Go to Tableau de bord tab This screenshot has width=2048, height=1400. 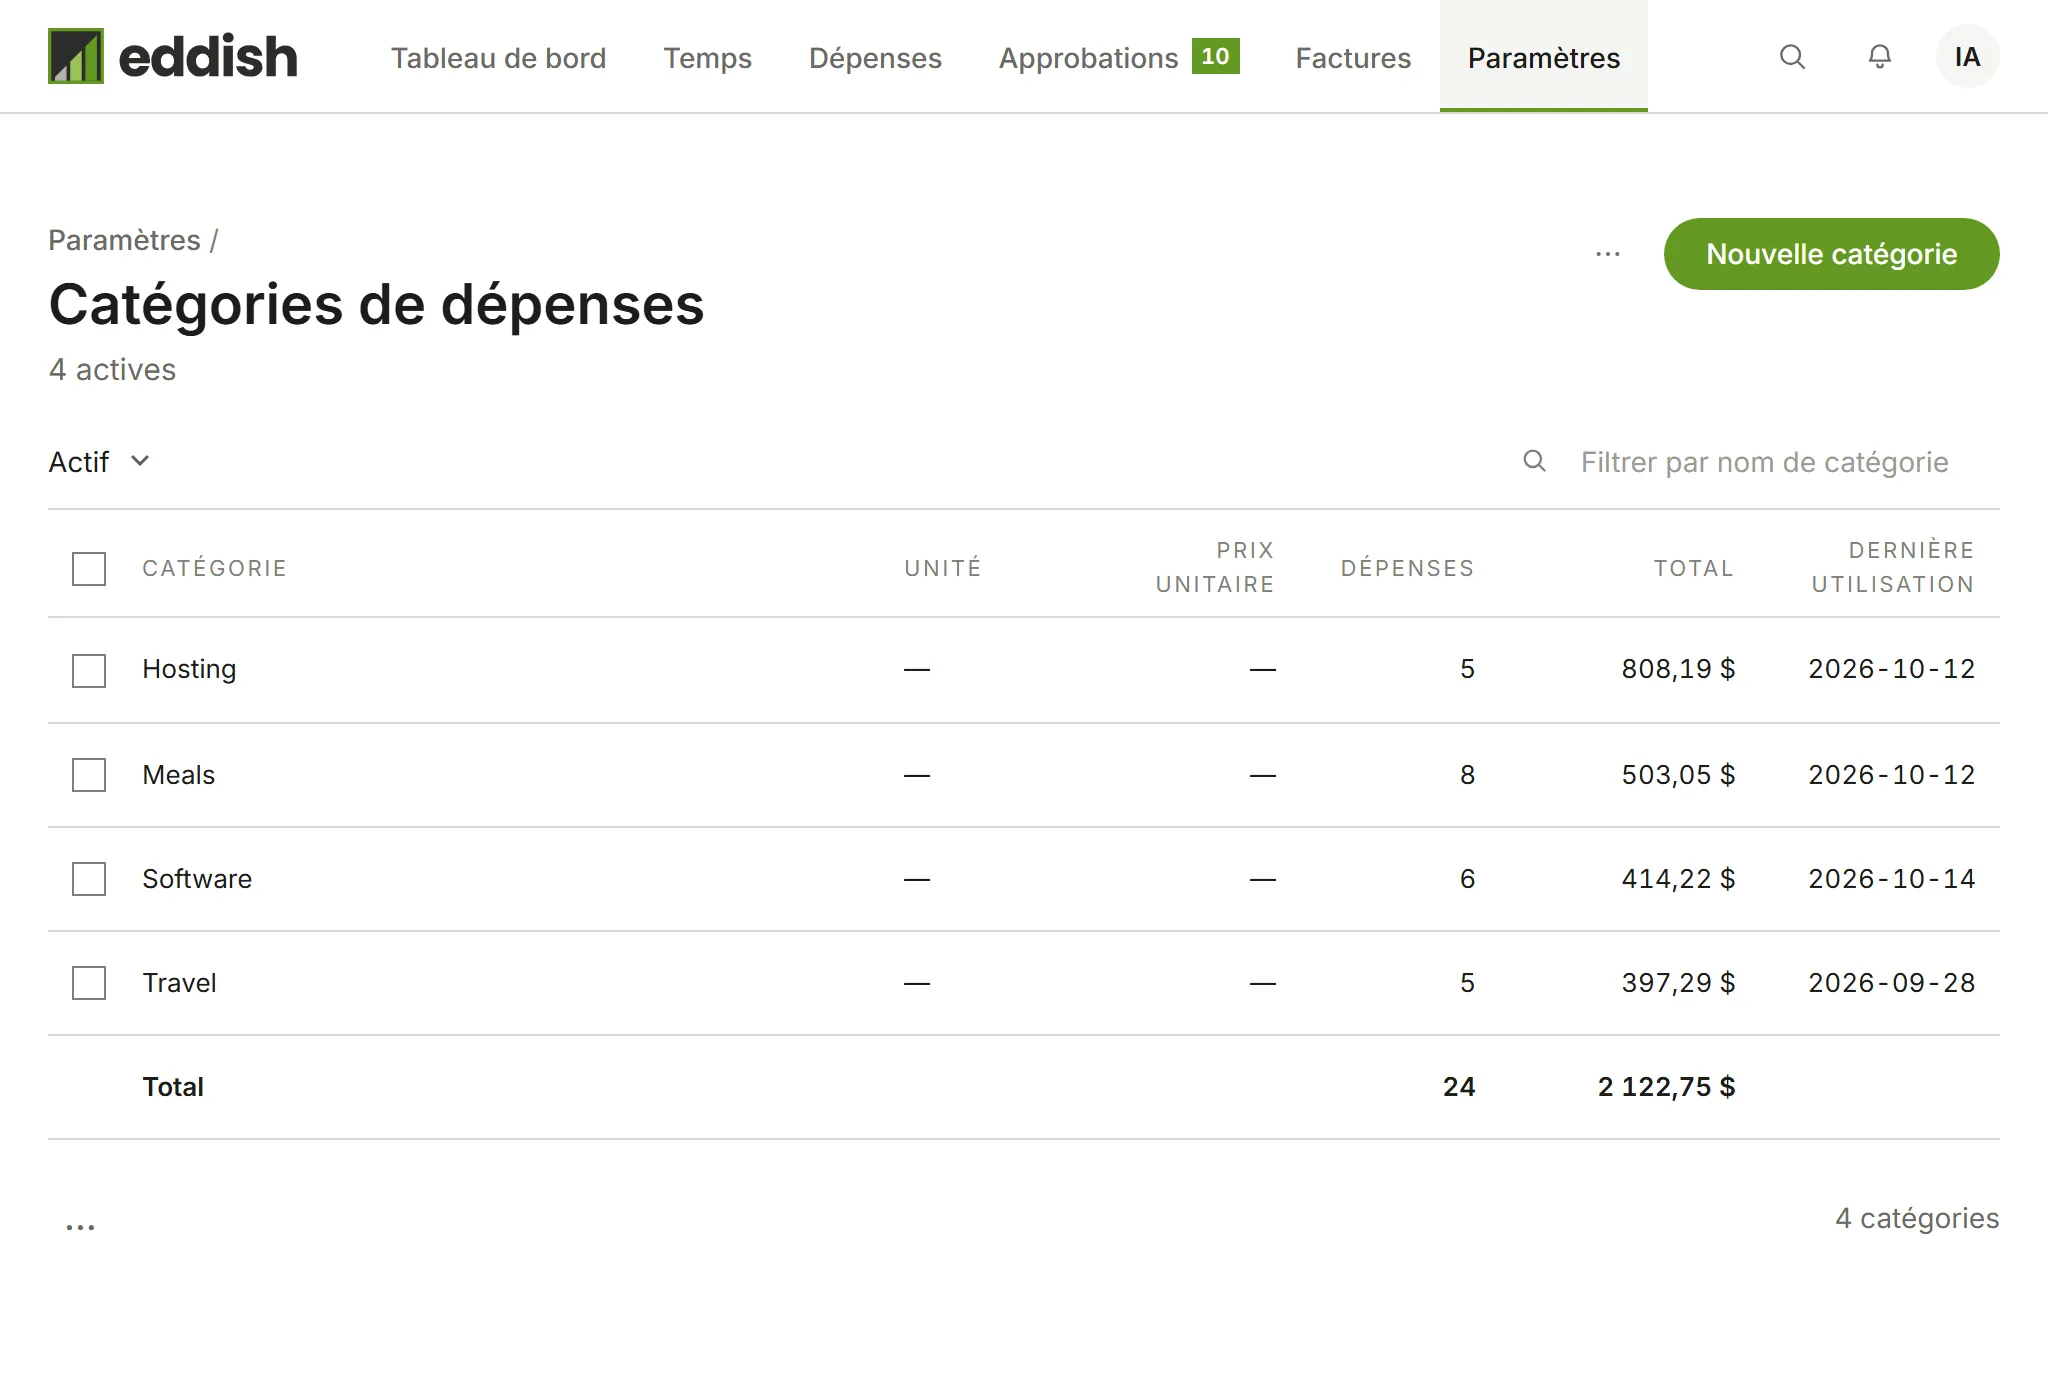pyautogui.click(x=498, y=58)
